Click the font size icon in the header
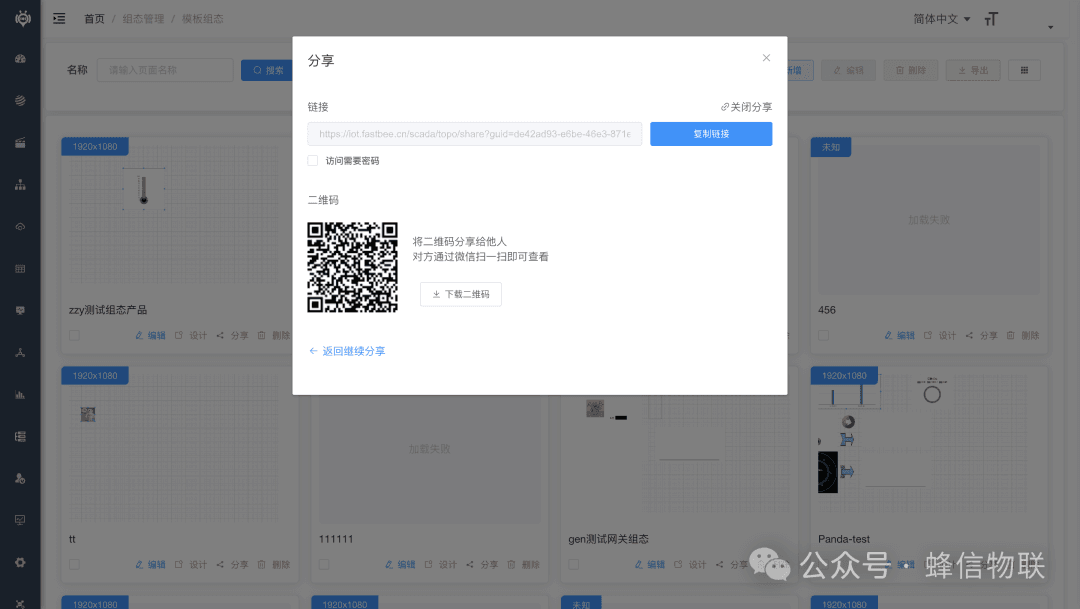This screenshot has height=609, width=1080. tap(991, 19)
